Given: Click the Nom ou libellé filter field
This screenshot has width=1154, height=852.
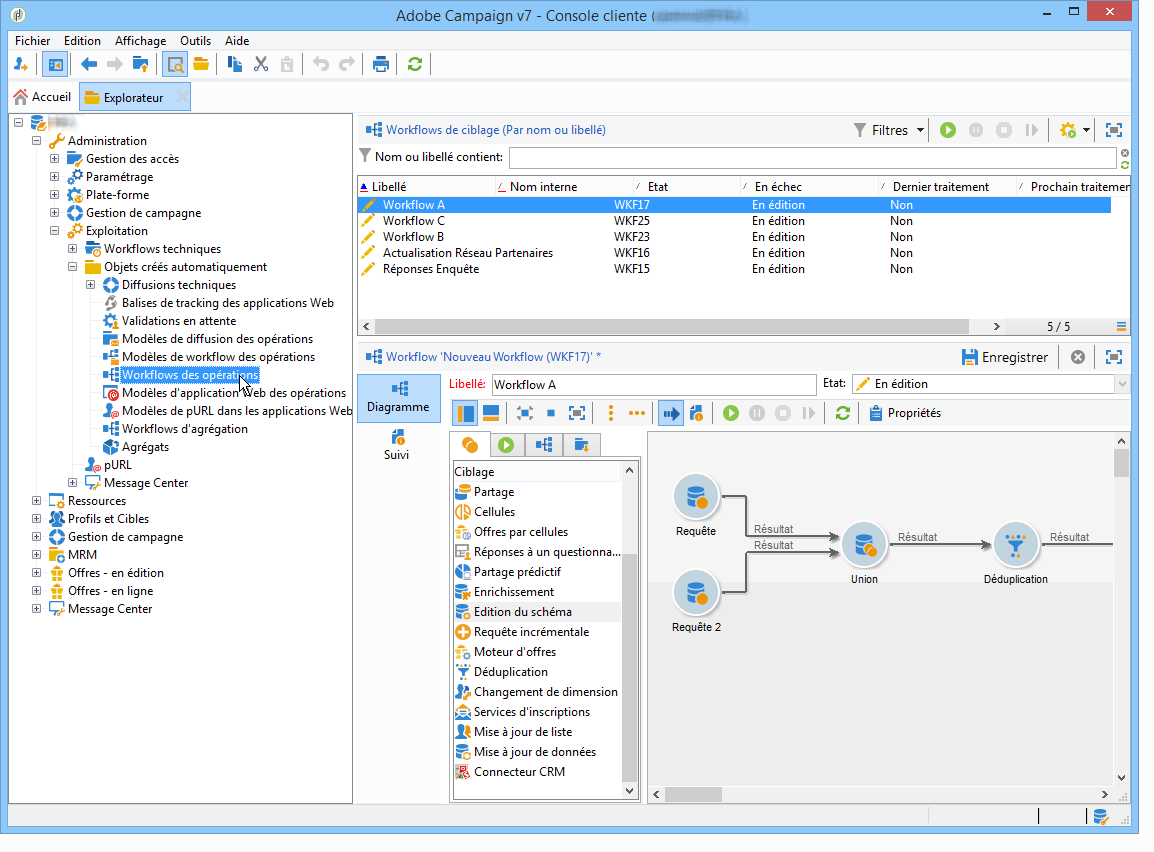Looking at the screenshot, I should pyautogui.click(x=811, y=158).
